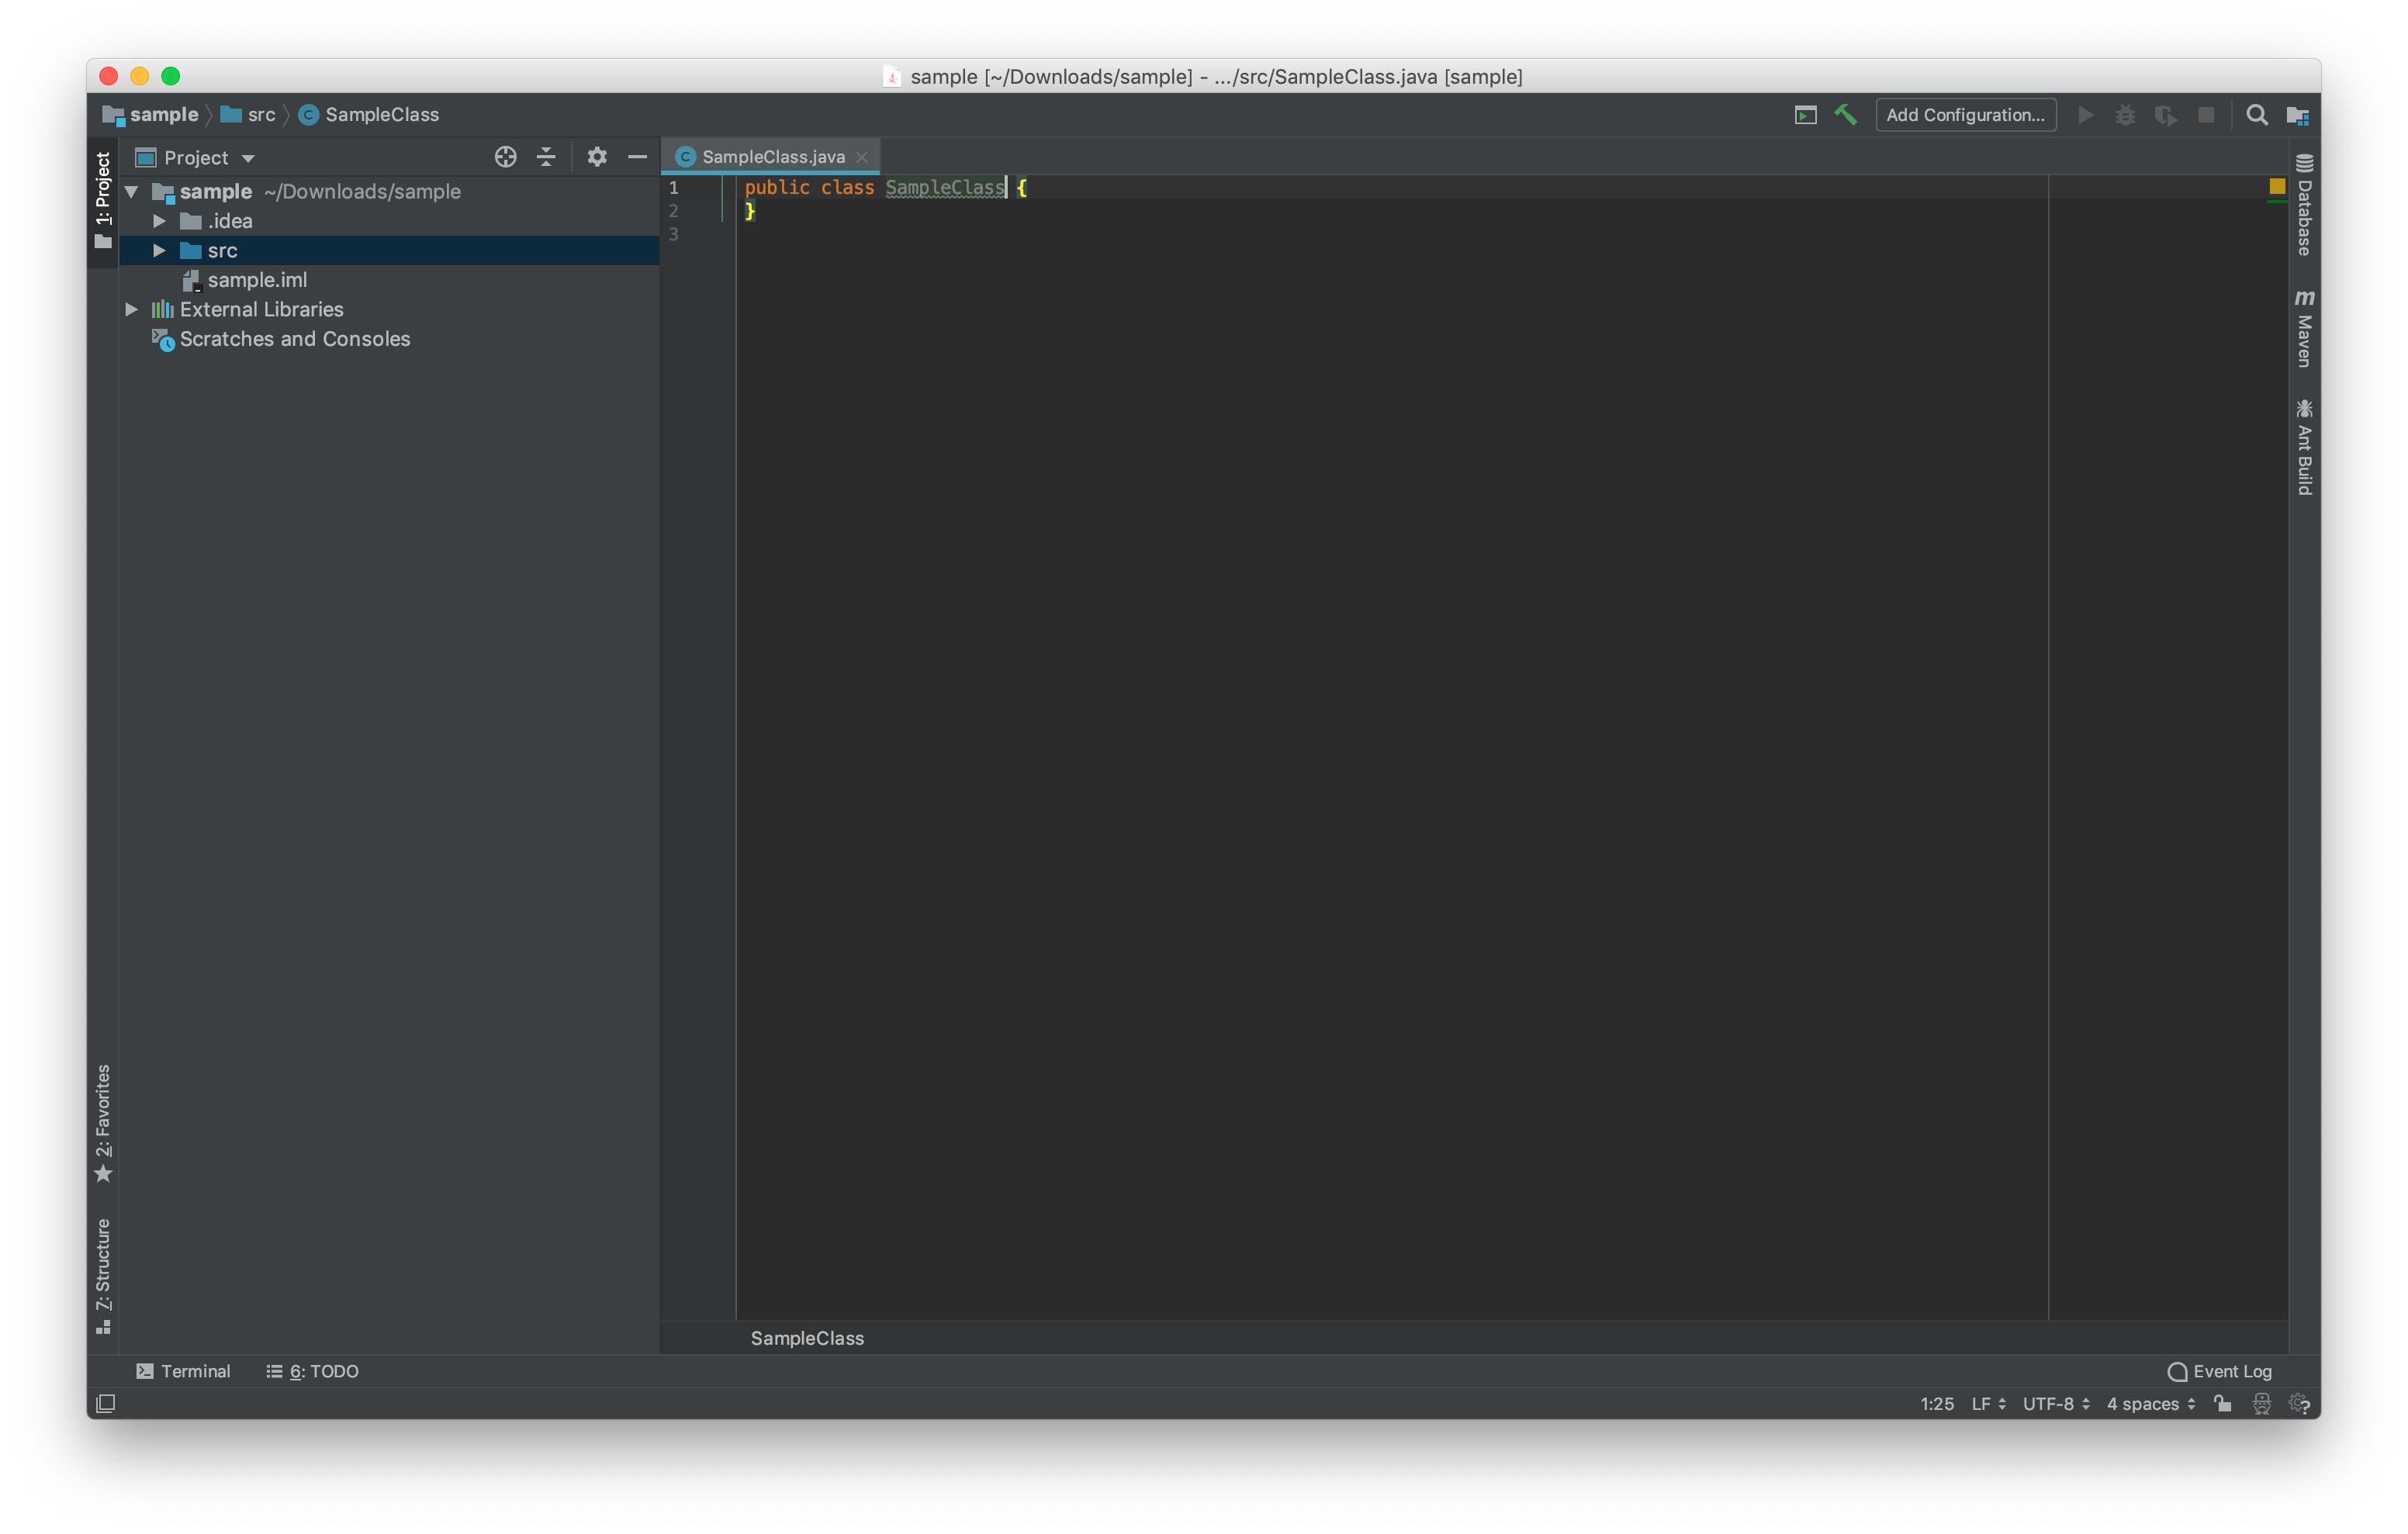Collapse the sample project root

pyautogui.click(x=131, y=191)
